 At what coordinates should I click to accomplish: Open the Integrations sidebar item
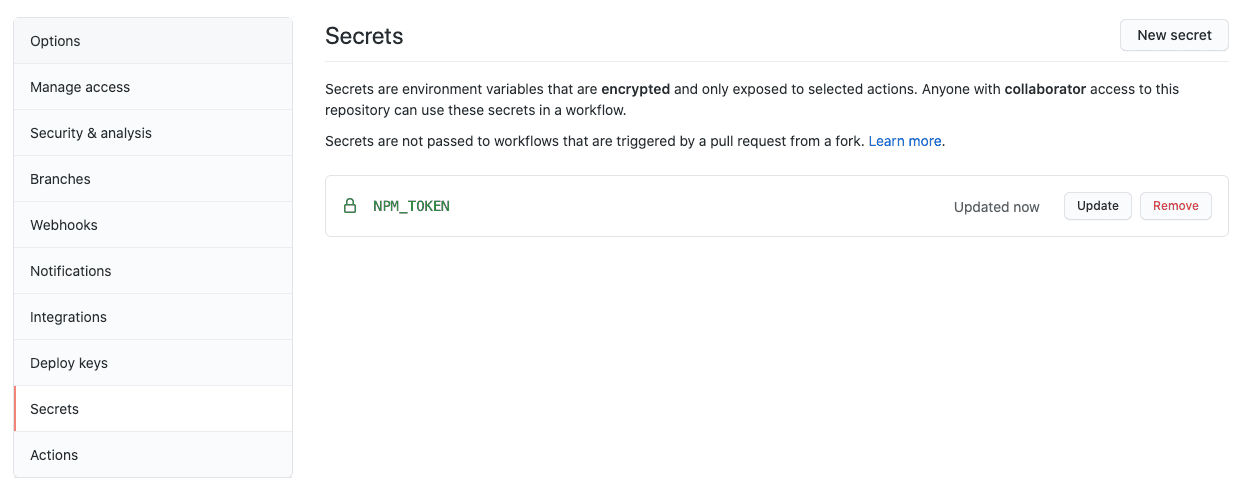(153, 317)
